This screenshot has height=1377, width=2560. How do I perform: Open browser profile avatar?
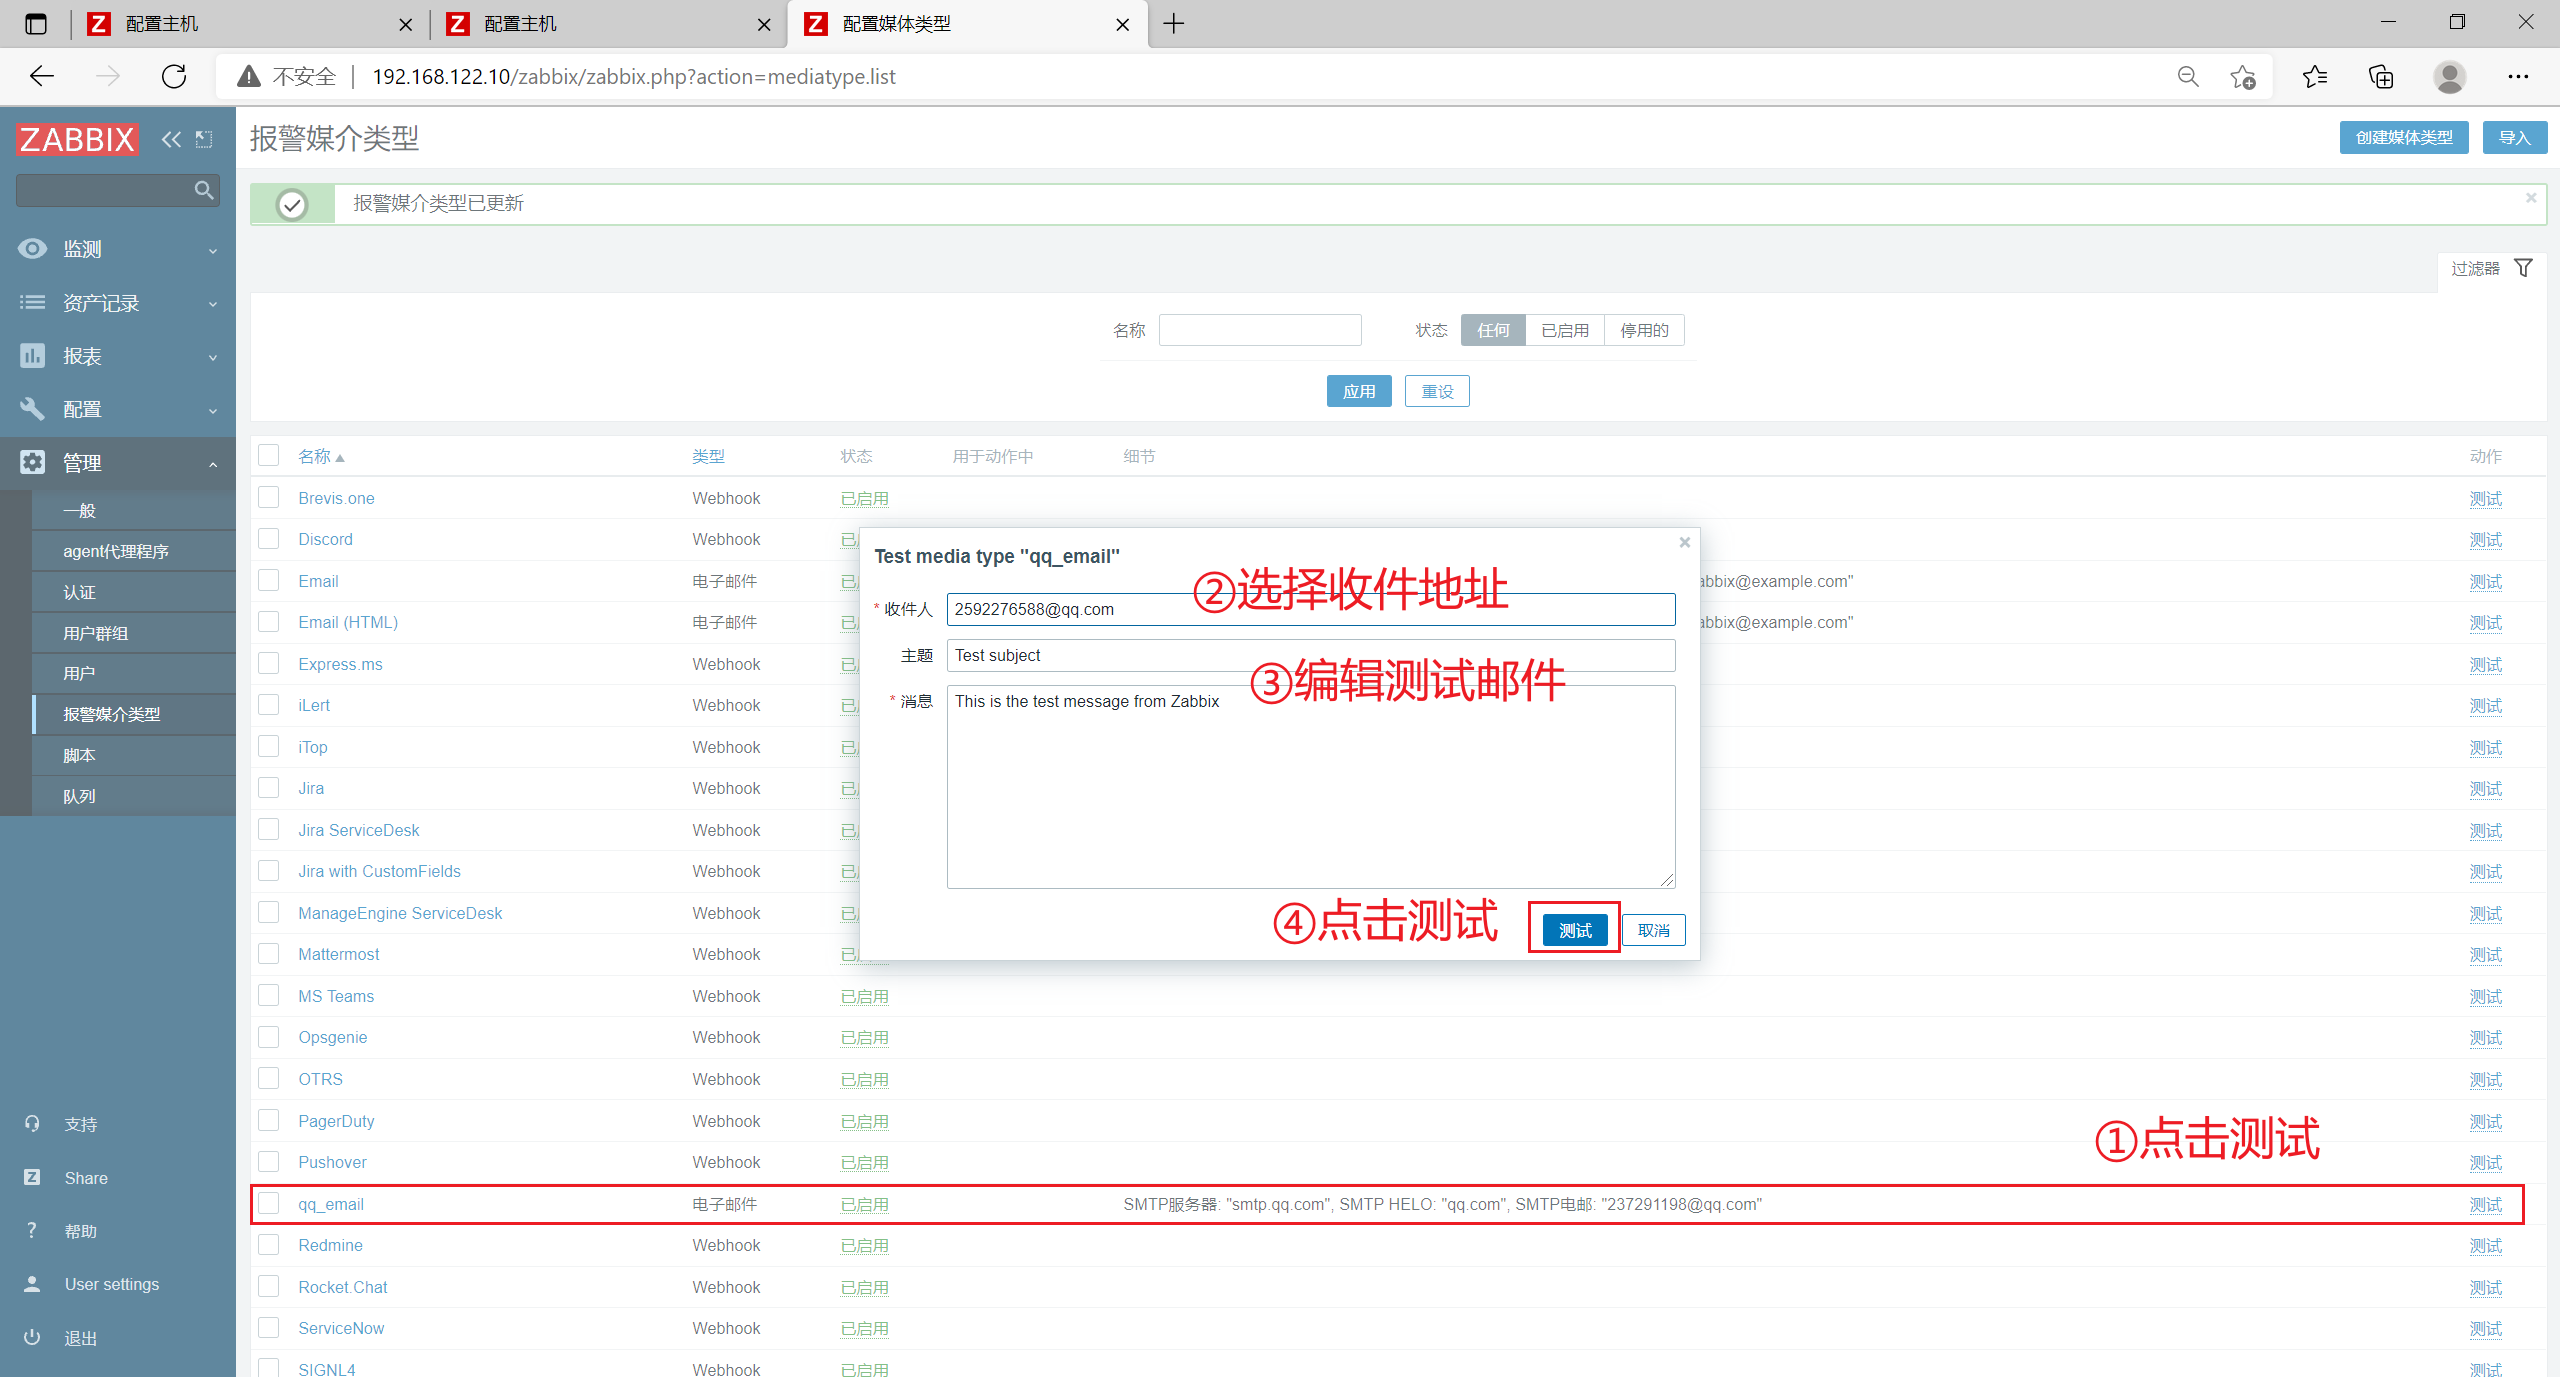click(x=2449, y=77)
